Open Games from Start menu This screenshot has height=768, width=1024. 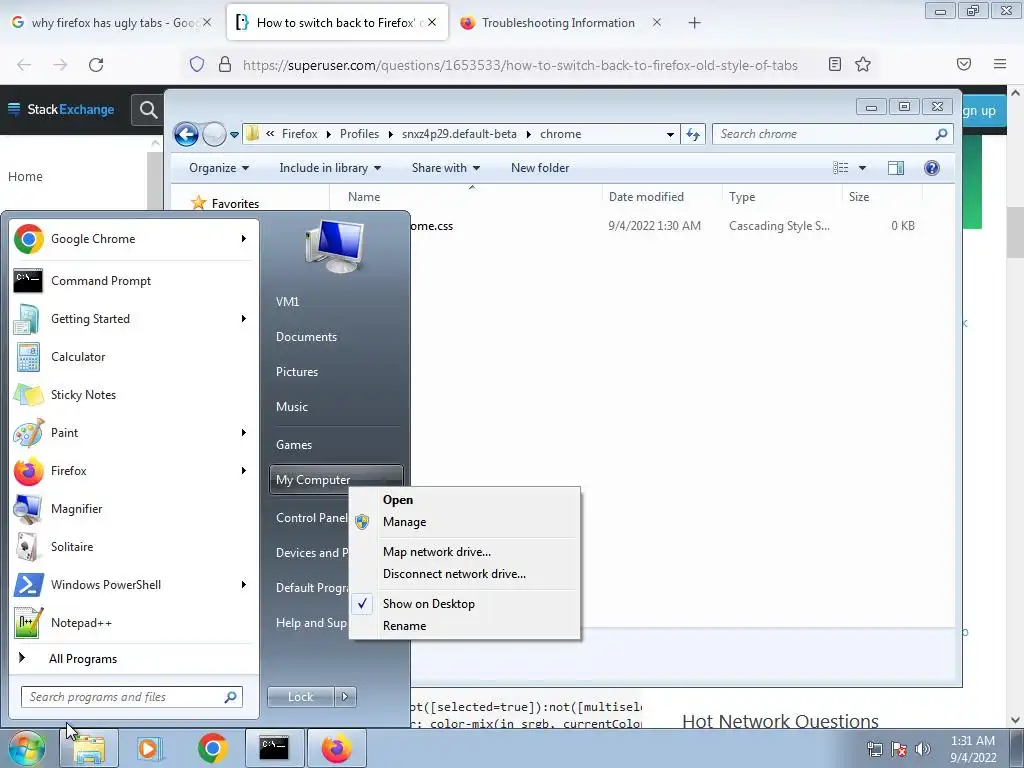coord(294,445)
